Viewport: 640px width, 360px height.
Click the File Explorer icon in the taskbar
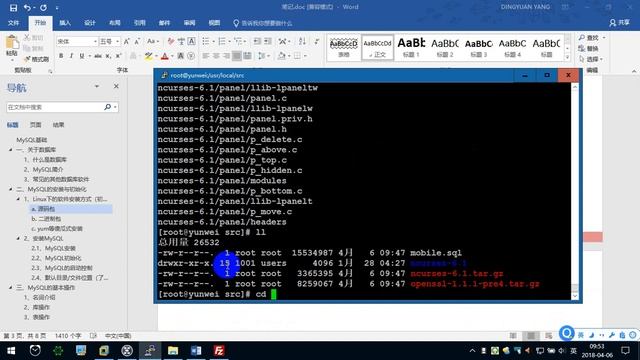(173, 350)
